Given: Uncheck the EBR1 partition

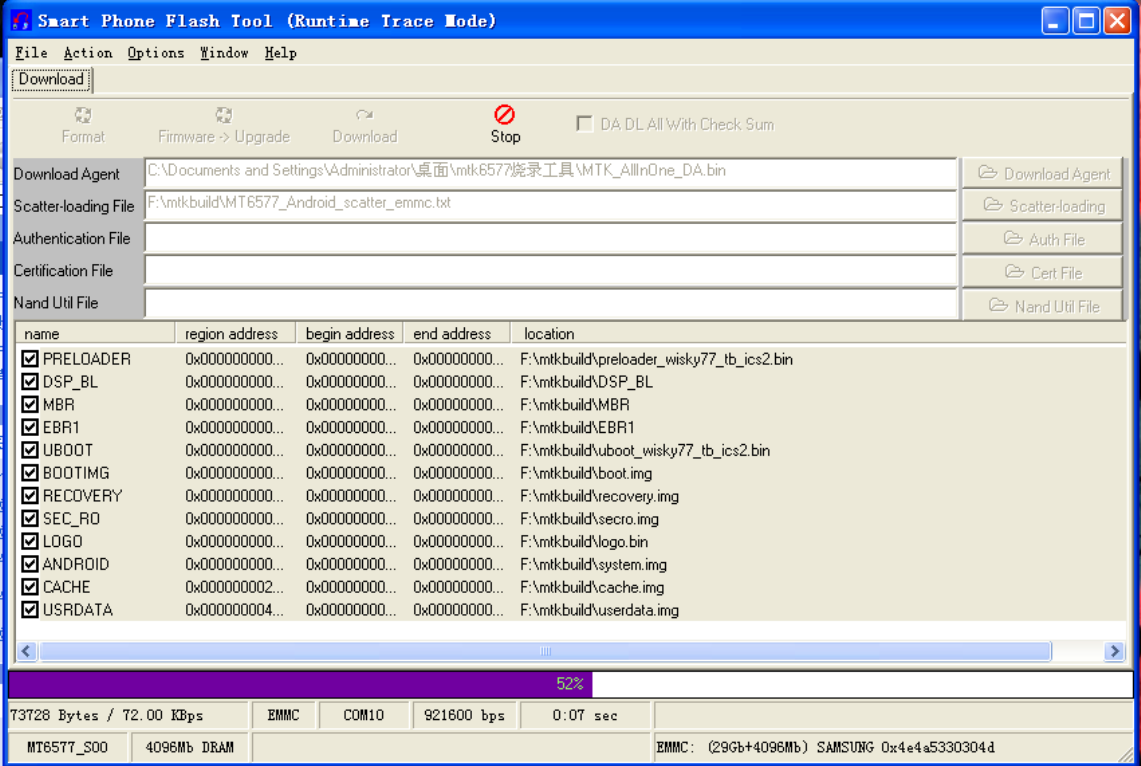Looking at the screenshot, I should (30, 427).
